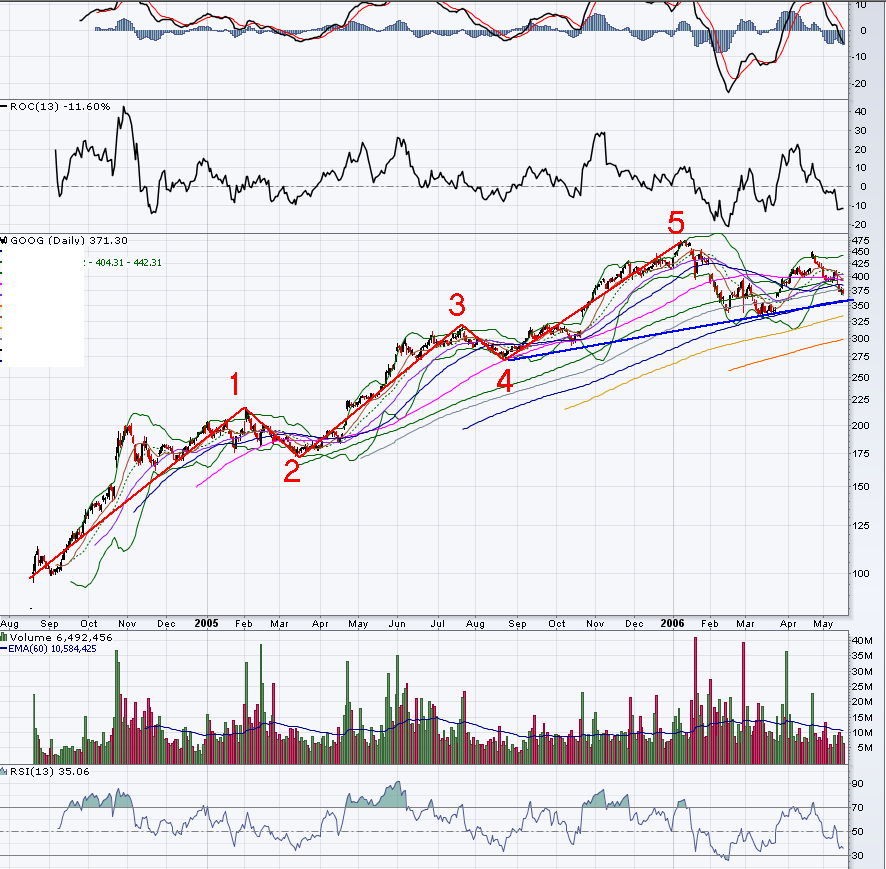Select the GOOG (Daily) 371.30 title
This screenshot has height=869, width=886.
click(x=69, y=241)
